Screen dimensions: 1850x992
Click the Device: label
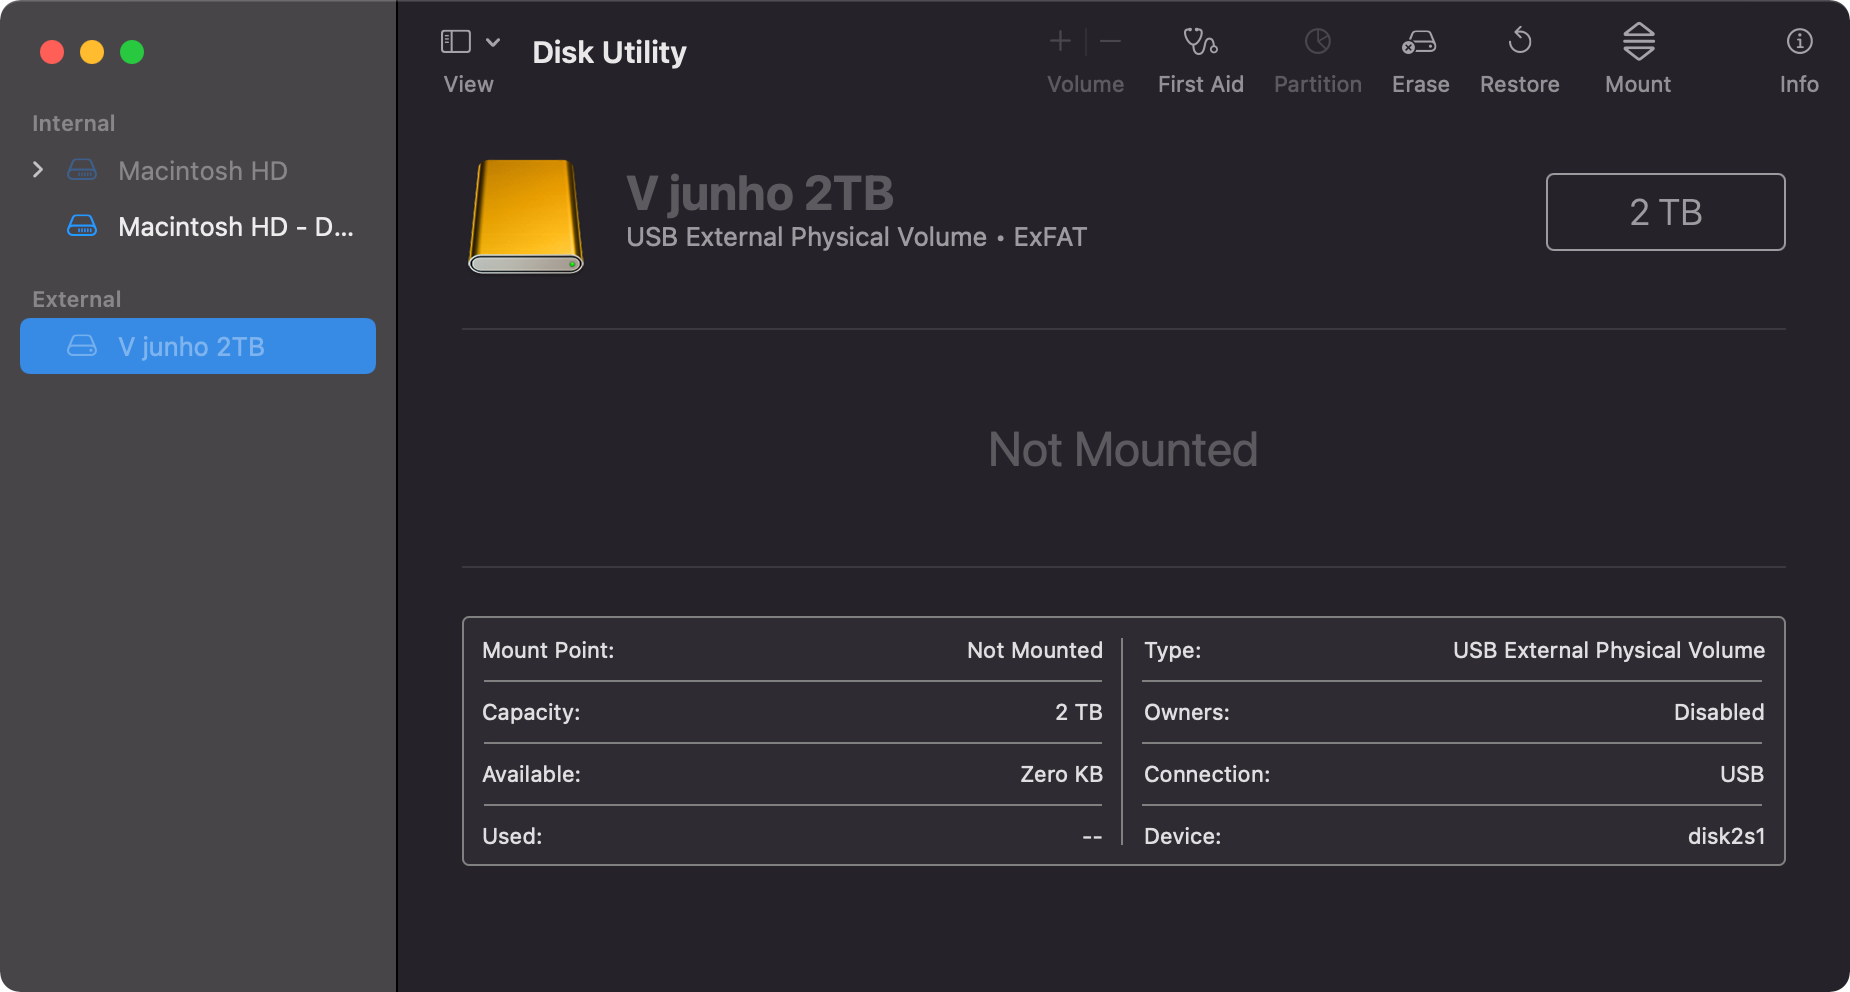point(1183,836)
